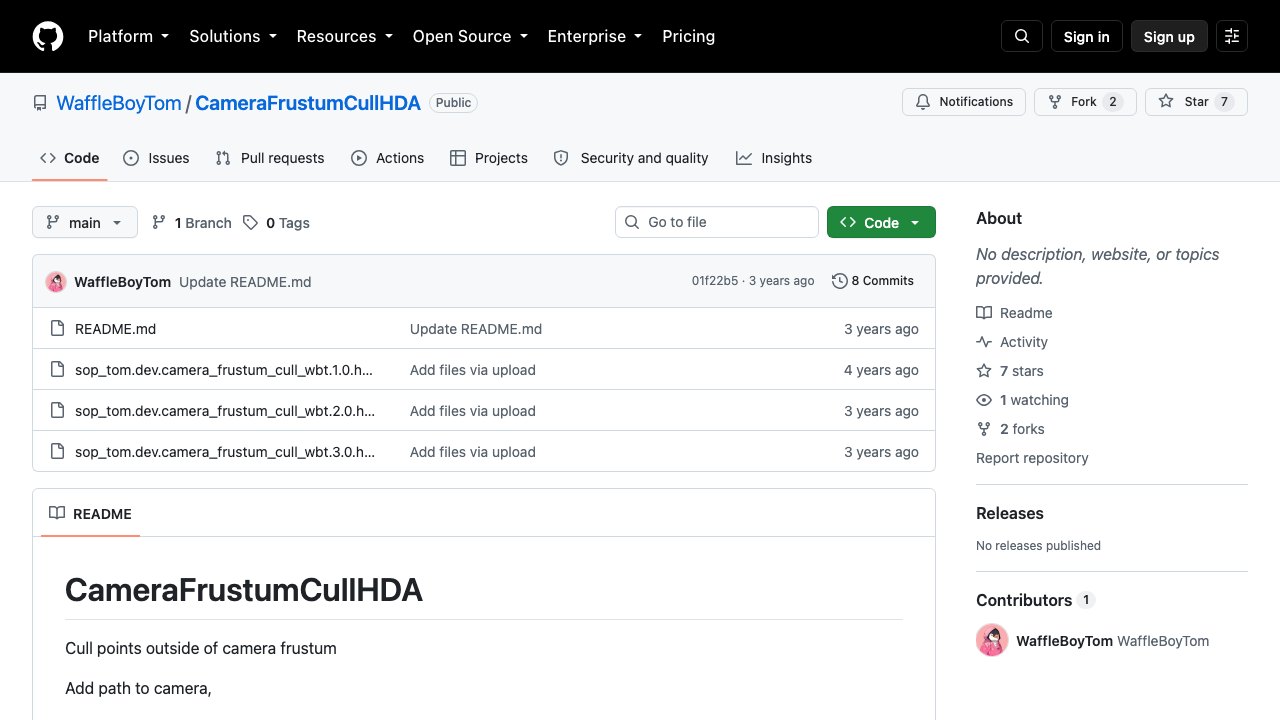View 1 Branch list
Viewport: 1280px width, 720px height.
pos(191,223)
